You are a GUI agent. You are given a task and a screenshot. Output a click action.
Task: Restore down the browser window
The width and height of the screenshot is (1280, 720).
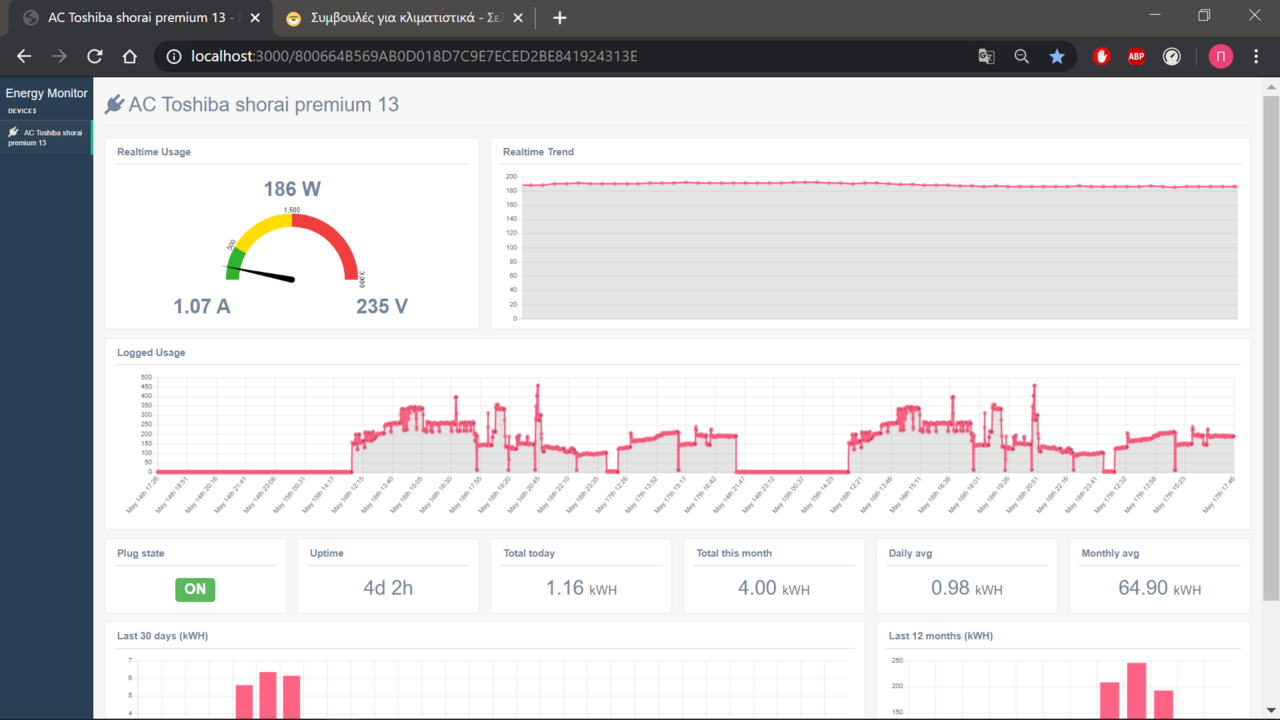pyautogui.click(x=1204, y=15)
